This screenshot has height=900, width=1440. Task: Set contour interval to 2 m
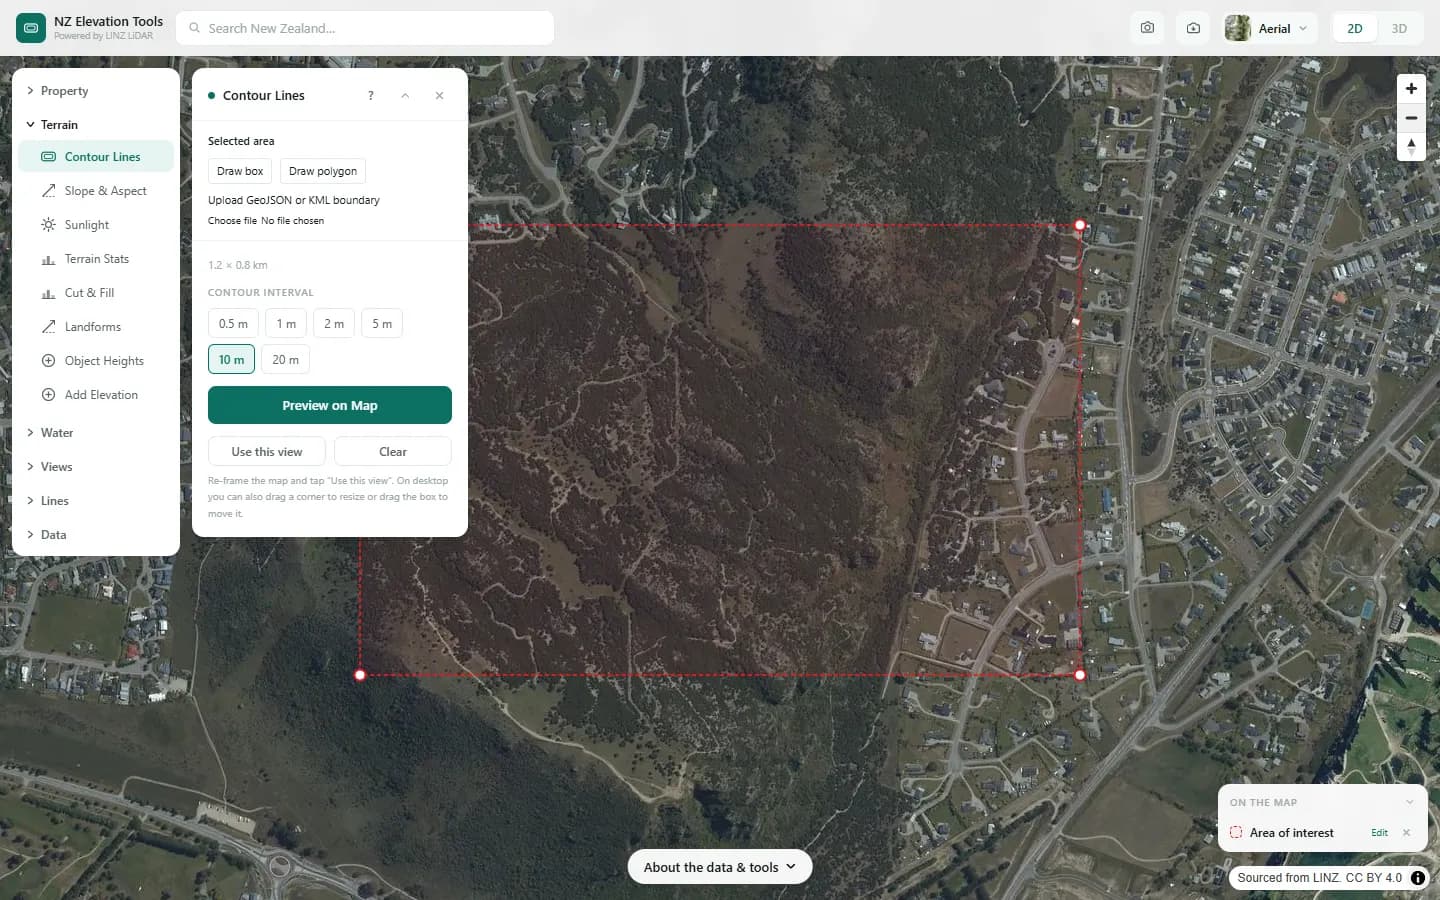click(x=334, y=324)
